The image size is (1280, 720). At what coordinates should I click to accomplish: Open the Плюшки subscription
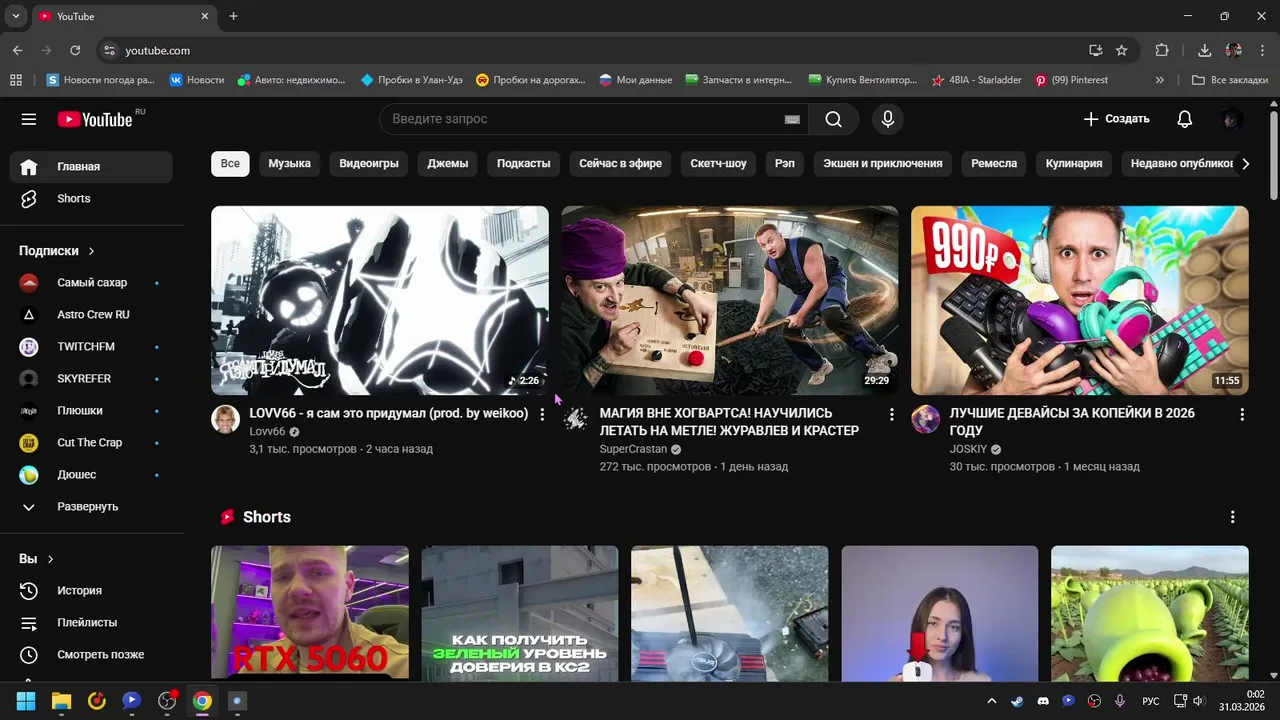pyautogui.click(x=92, y=411)
